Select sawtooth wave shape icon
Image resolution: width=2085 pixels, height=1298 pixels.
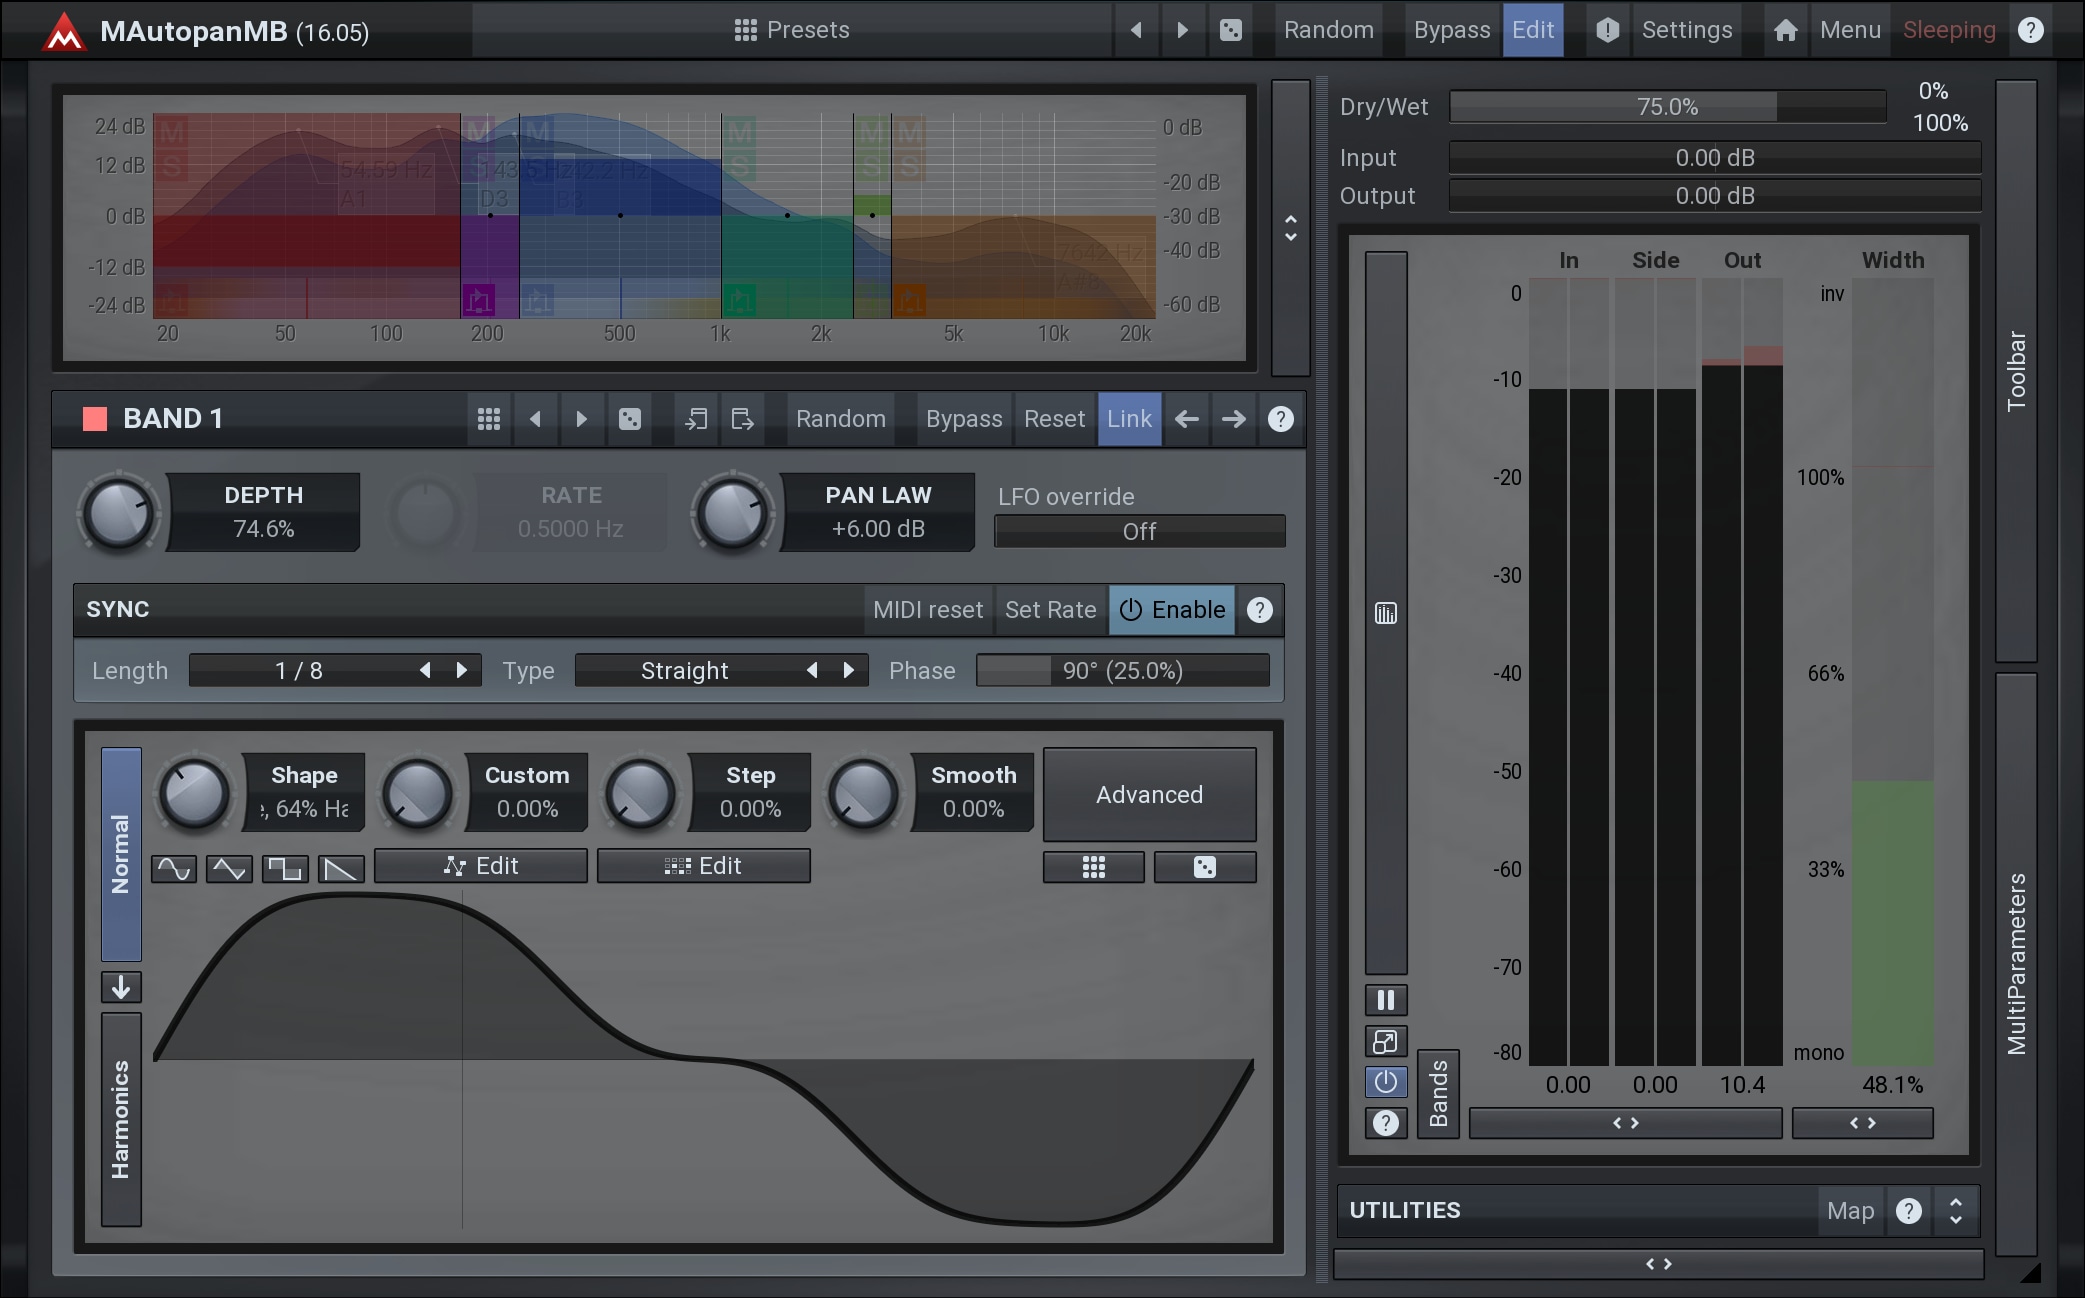pos(341,868)
